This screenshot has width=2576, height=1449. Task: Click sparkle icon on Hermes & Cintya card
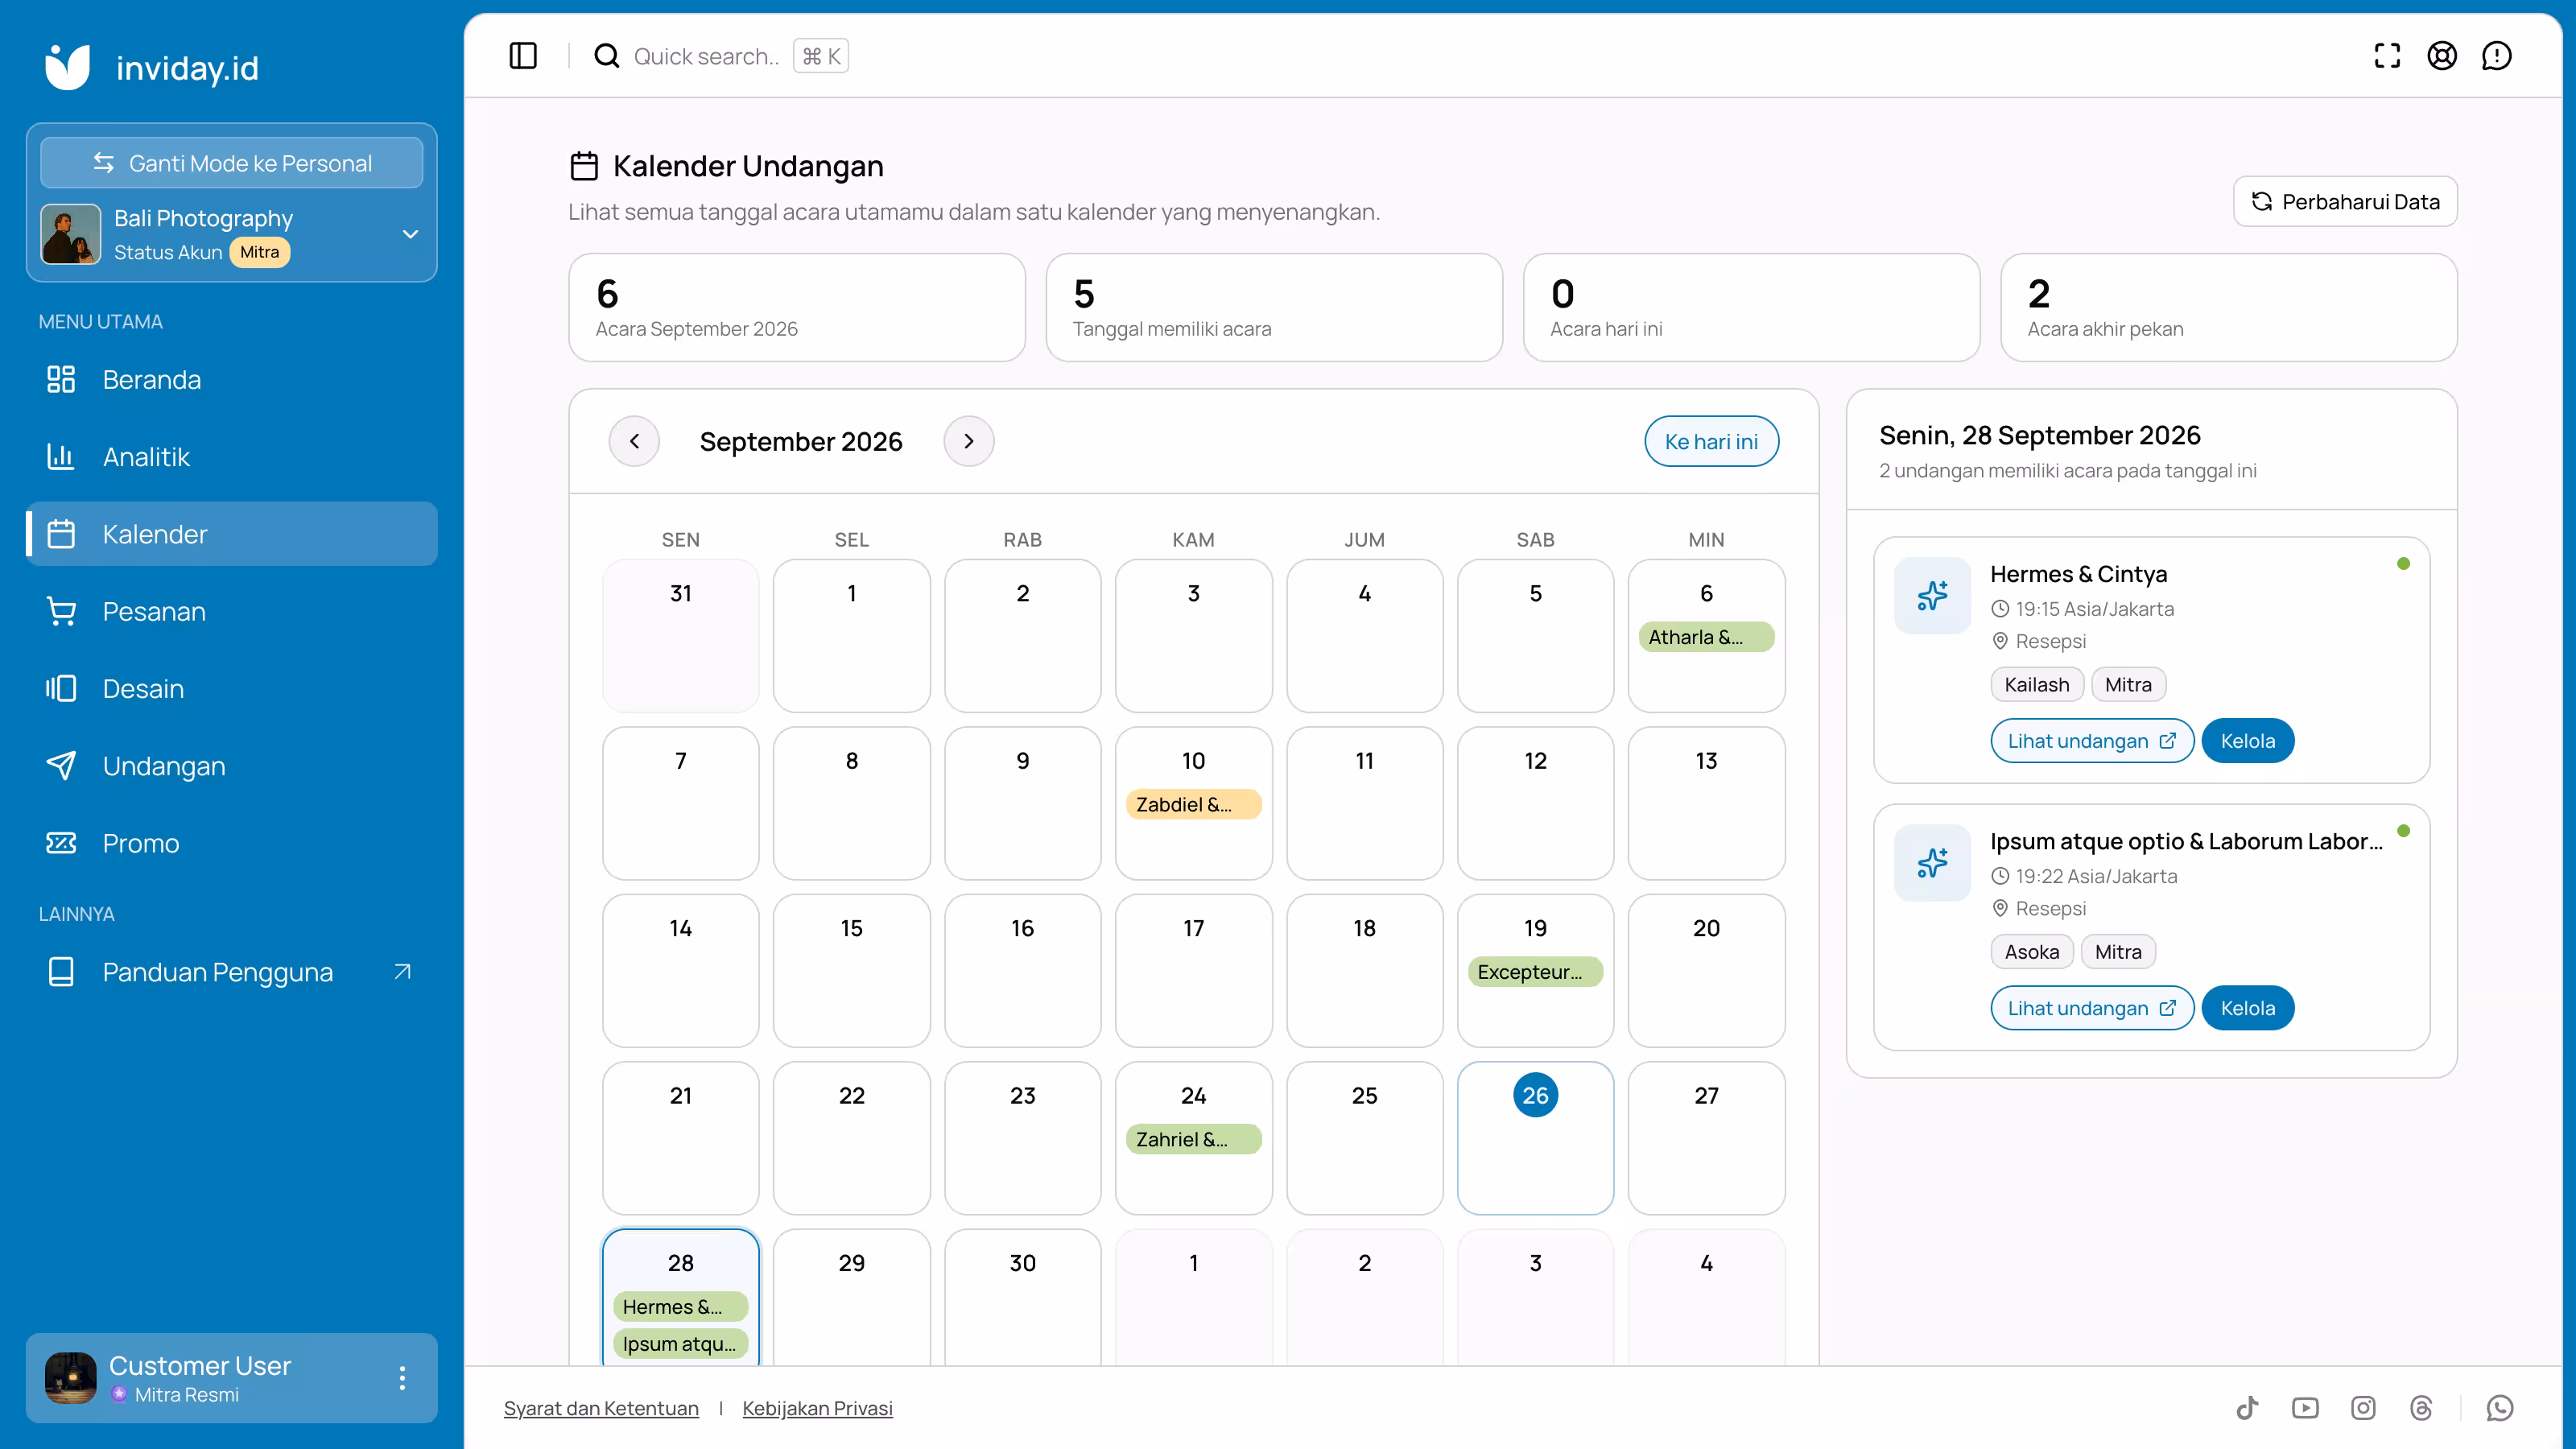1932,595
